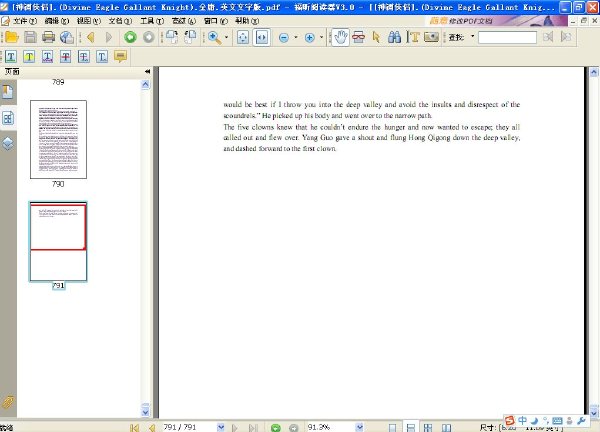This screenshot has height=432, width=600.
Task: Open the page thumbnails sidebar tab
Action: pos(8,118)
